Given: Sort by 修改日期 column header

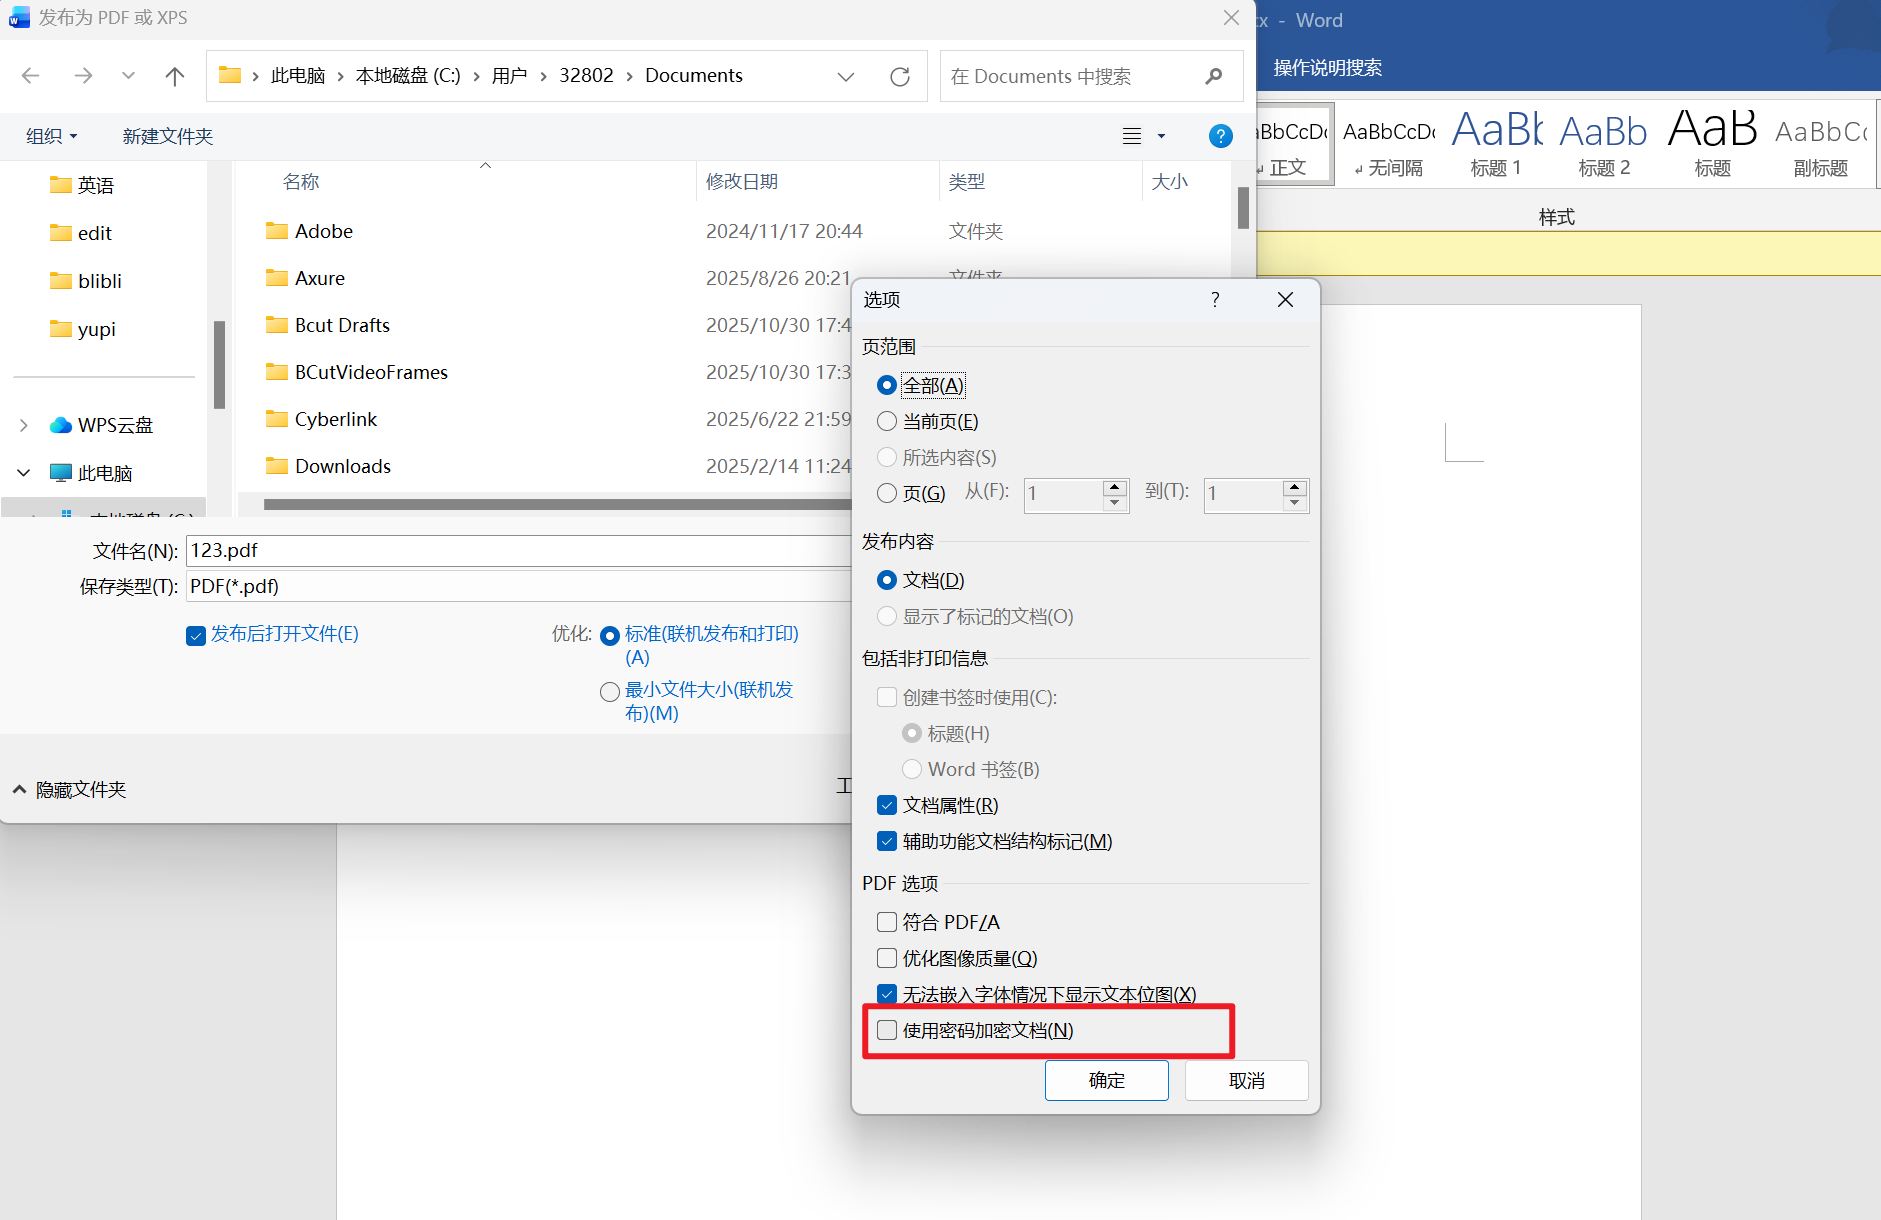Looking at the screenshot, I should [741, 181].
